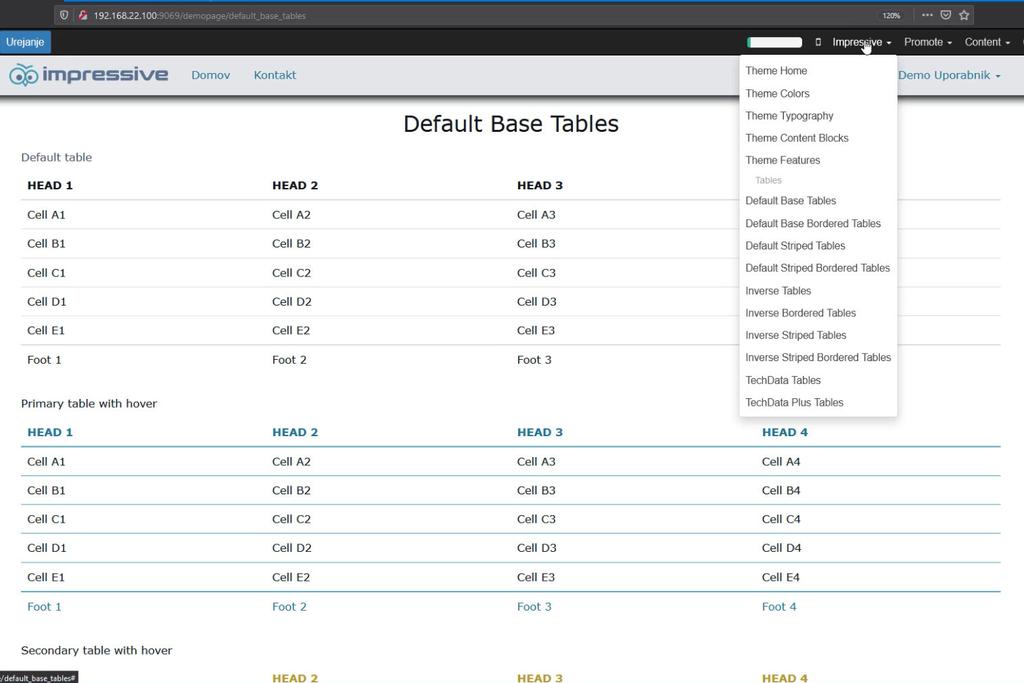1024x683 pixels.
Task: Select Inverse Bordered Tables entry
Action: click(x=800, y=313)
